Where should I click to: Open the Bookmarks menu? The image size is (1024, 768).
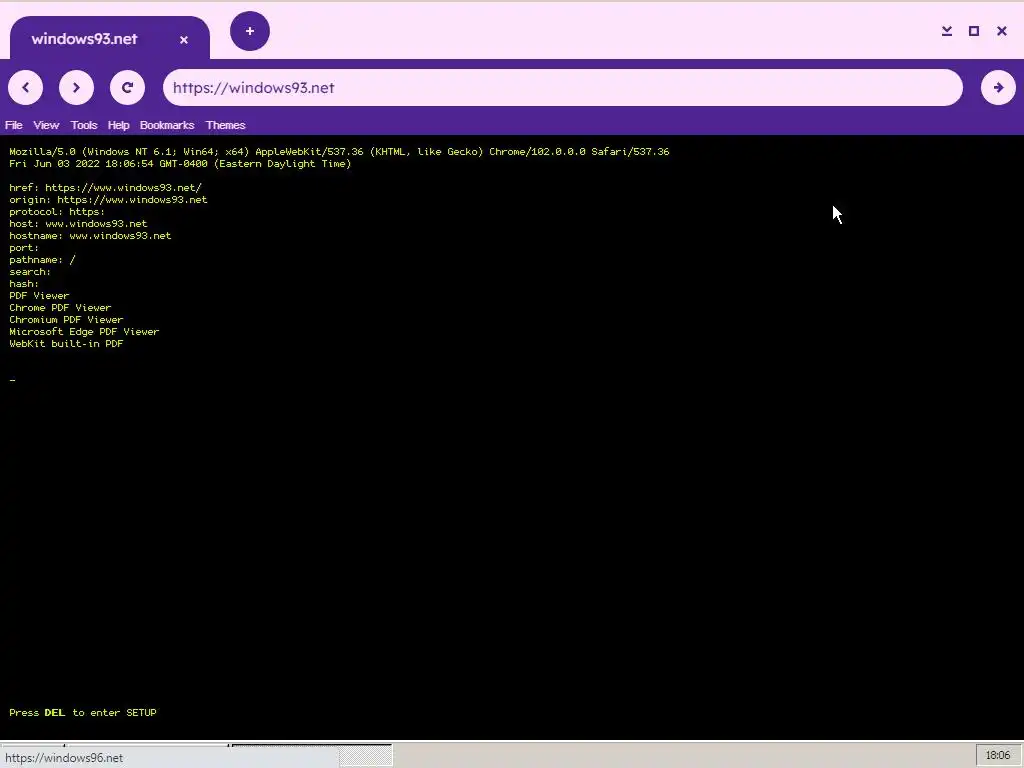[x=167, y=125]
